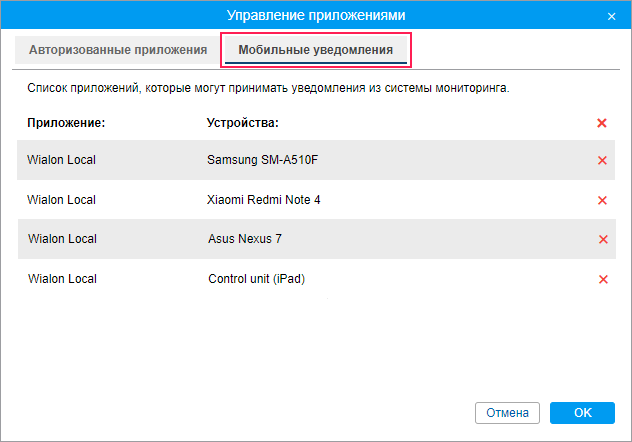
Task: Select Wialon Local in the Asus Nexus row
Action: coord(62,239)
